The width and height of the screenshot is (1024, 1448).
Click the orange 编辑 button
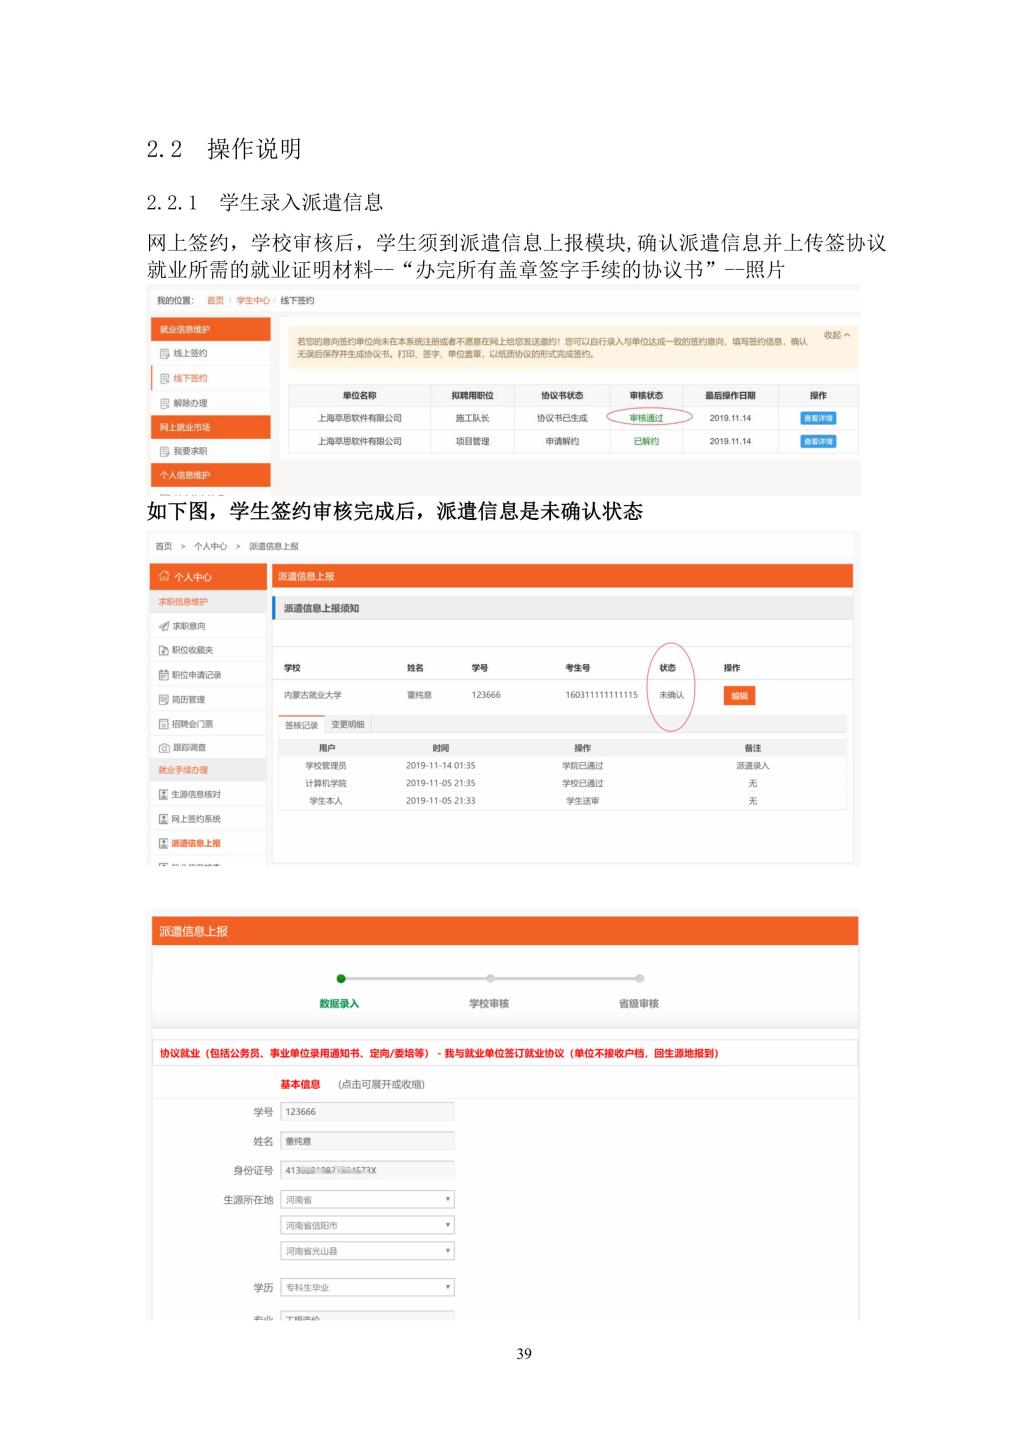coord(739,696)
